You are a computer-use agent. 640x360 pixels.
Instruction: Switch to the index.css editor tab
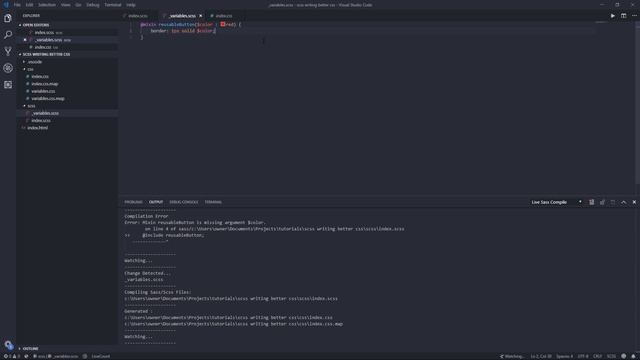point(223,16)
